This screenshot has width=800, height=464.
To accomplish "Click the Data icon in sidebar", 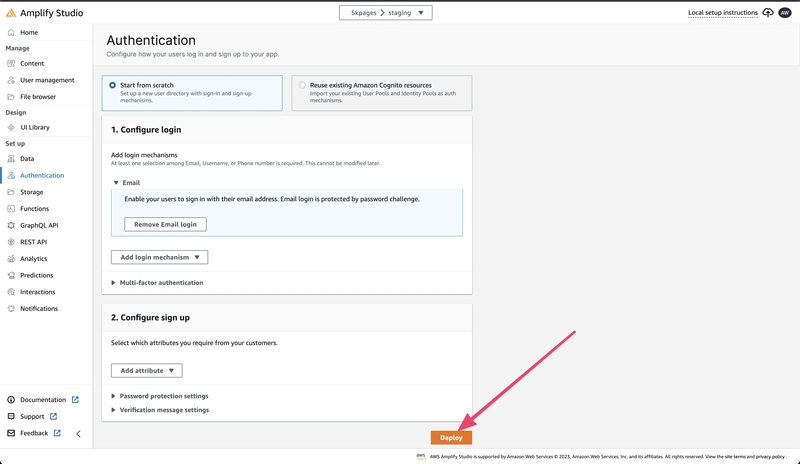I will coord(11,159).
